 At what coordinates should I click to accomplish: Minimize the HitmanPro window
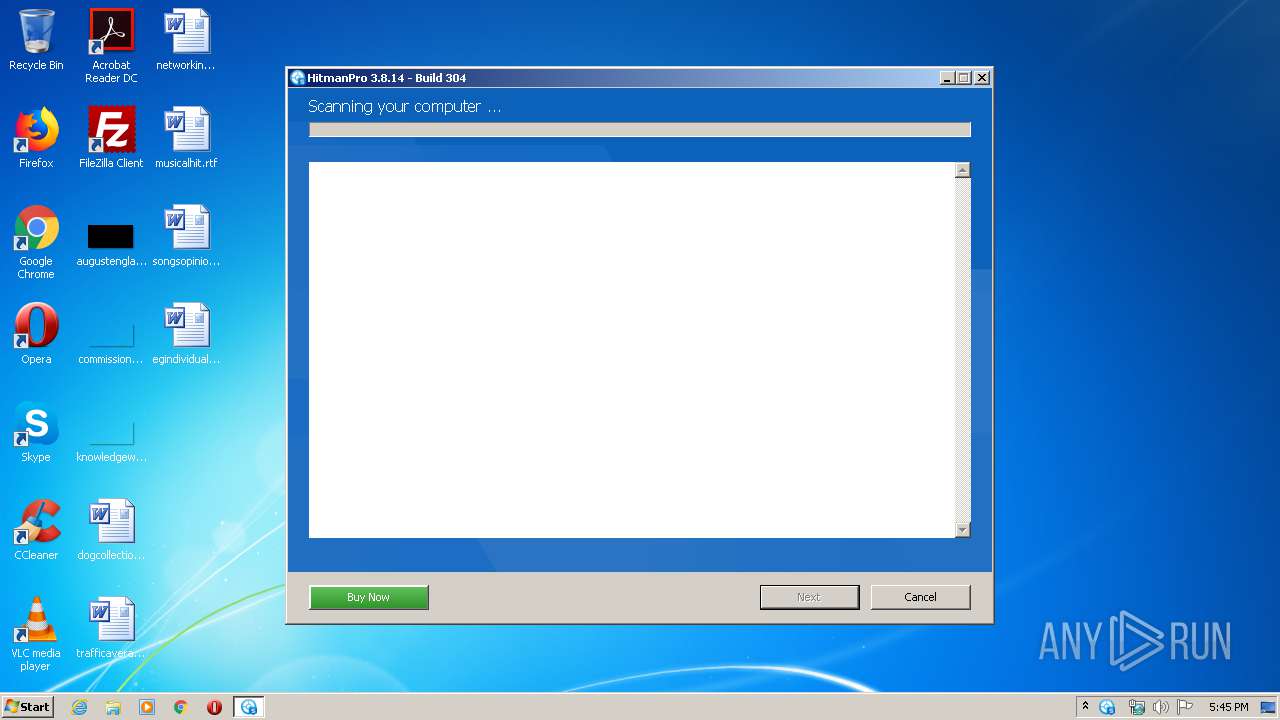pyautogui.click(x=947, y=78)
